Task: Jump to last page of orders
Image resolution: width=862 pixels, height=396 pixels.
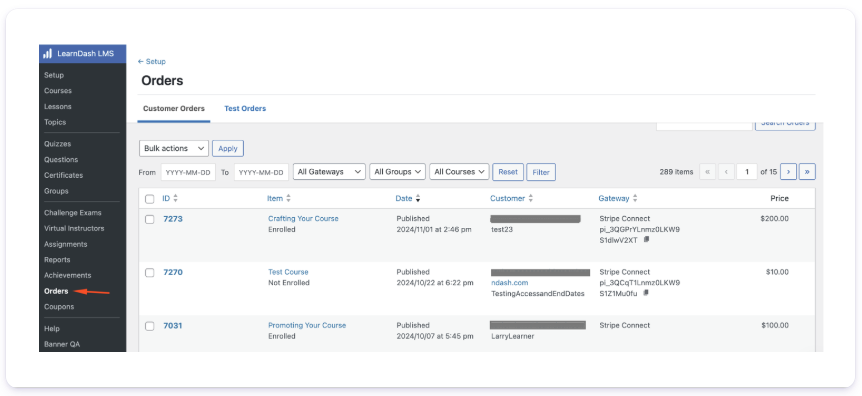Action: [x=807, y=172]
